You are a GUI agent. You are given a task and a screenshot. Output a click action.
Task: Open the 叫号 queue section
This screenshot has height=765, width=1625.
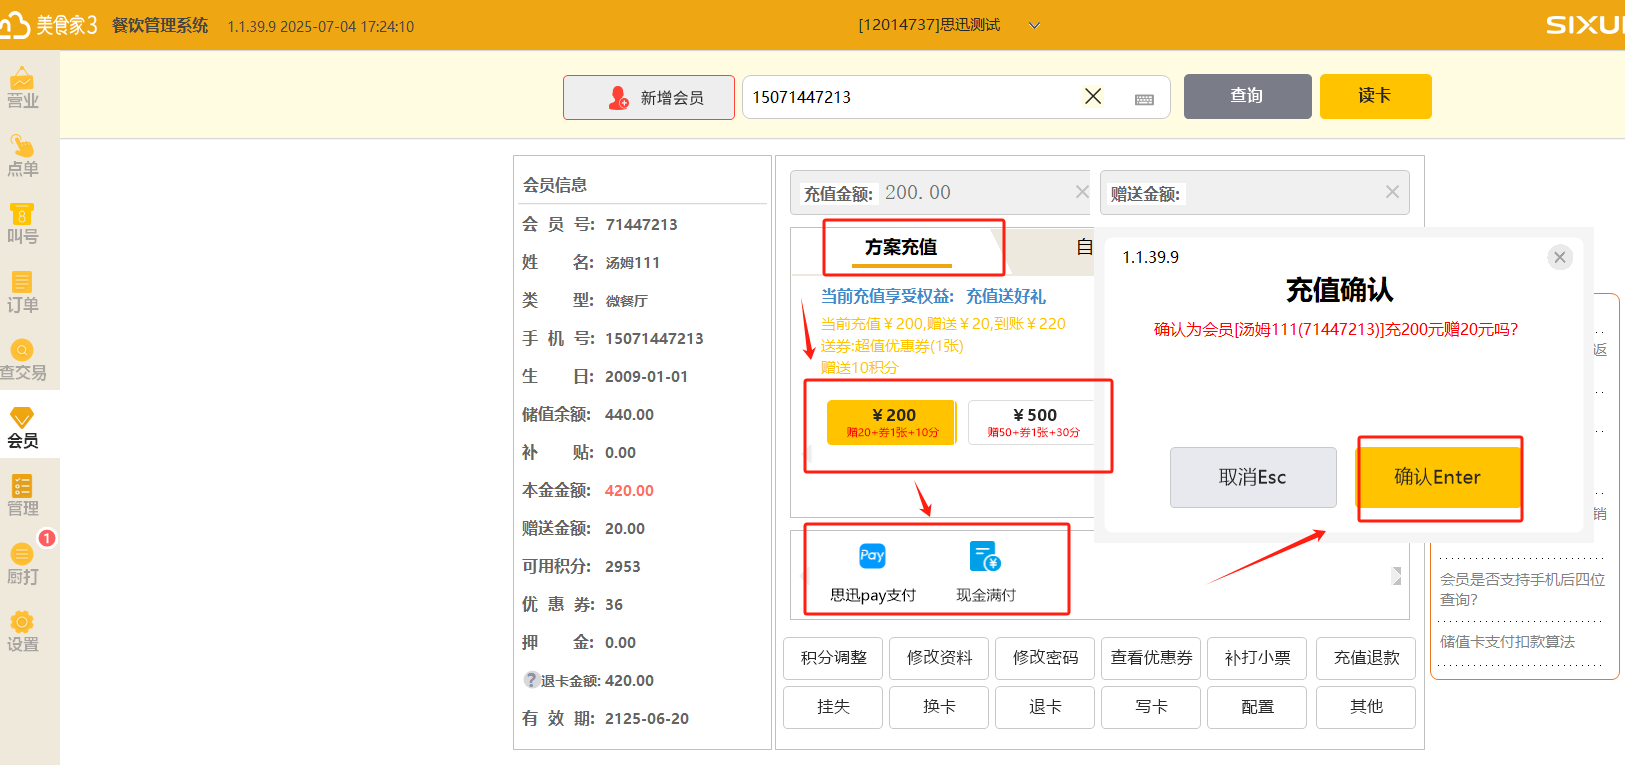point(22,225)
